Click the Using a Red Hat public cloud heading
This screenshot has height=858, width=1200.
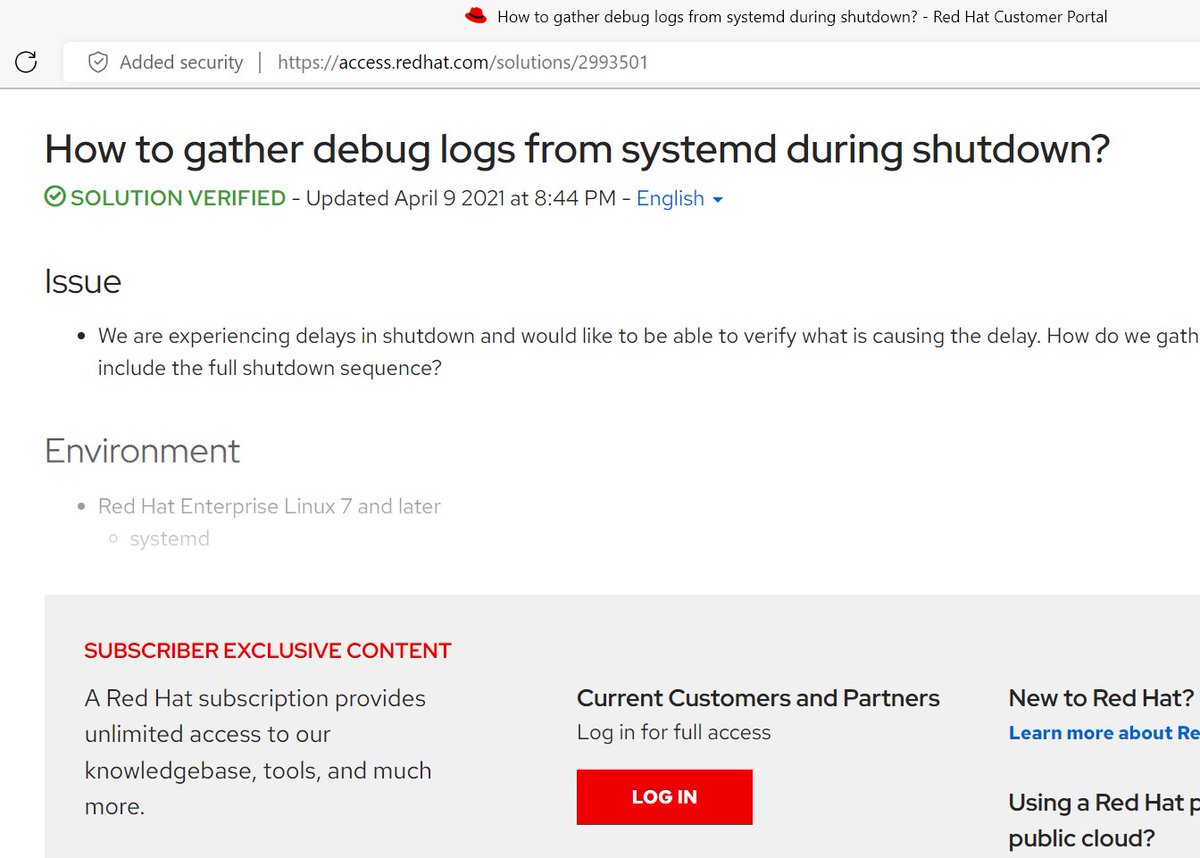pyautogui.click(x=1104, y=820)
